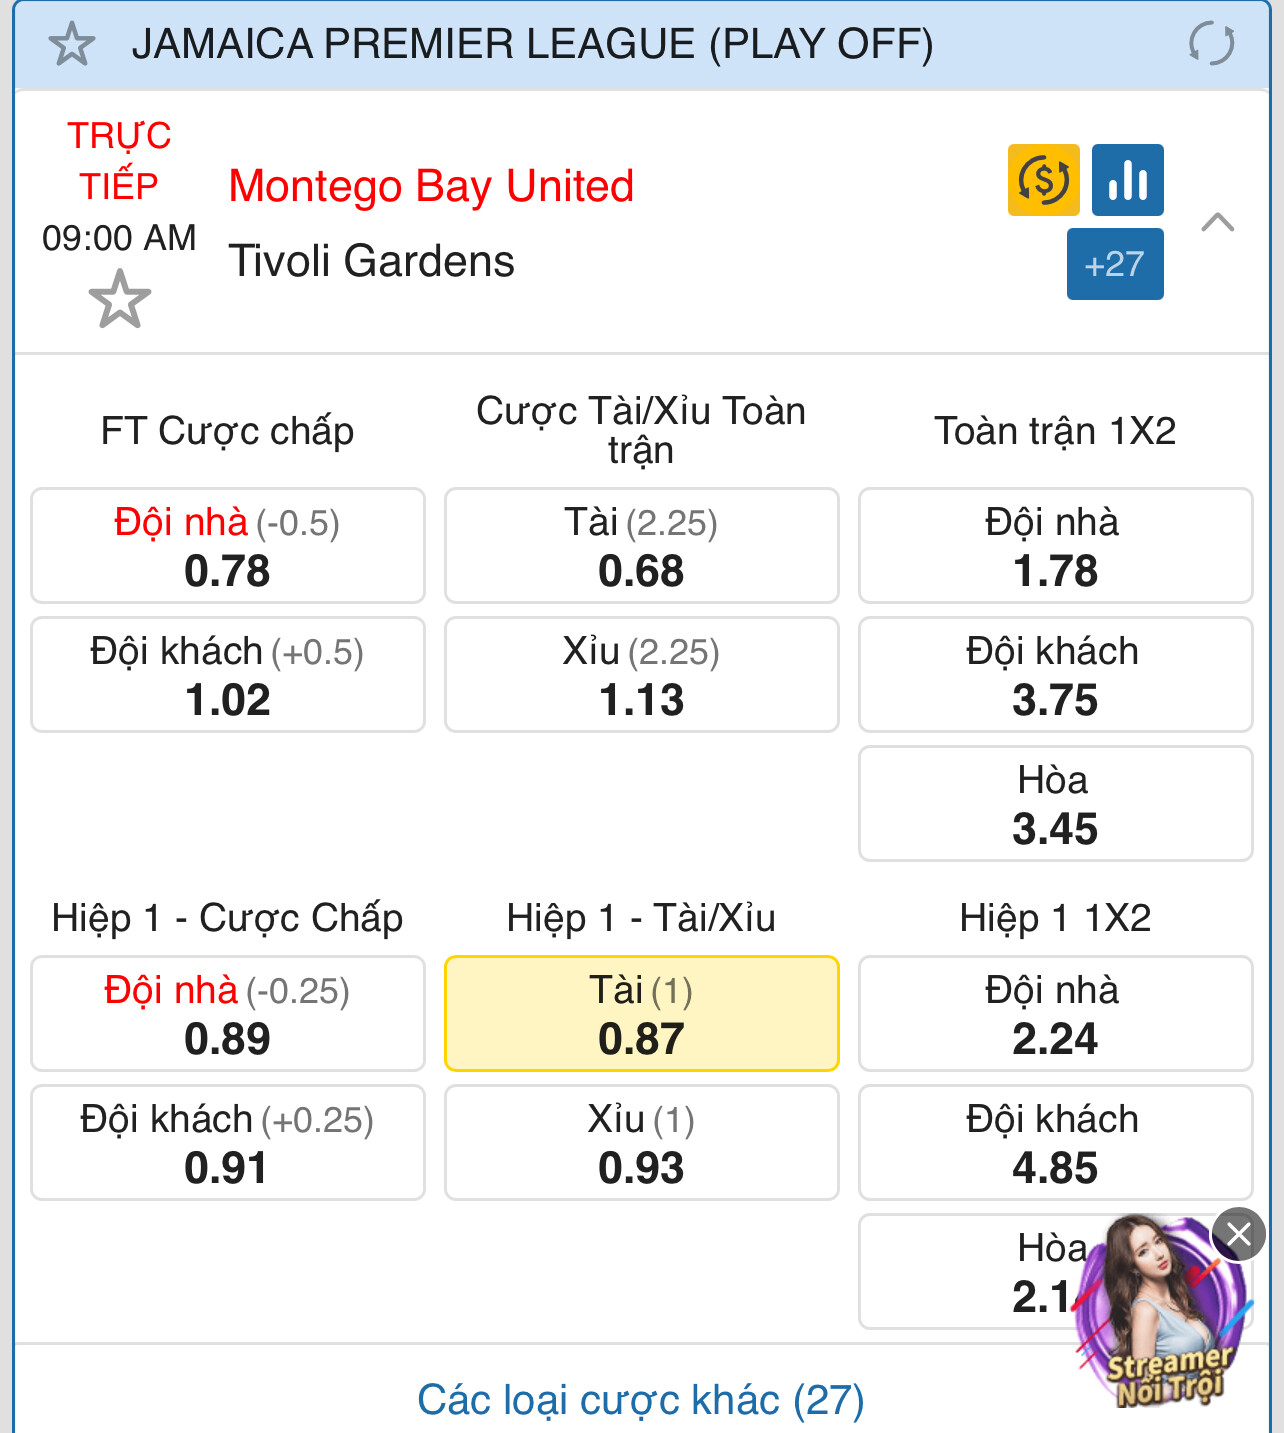Choose Hiệp 1 1X2 Đội khách 4.85

coord(1055,1143)
